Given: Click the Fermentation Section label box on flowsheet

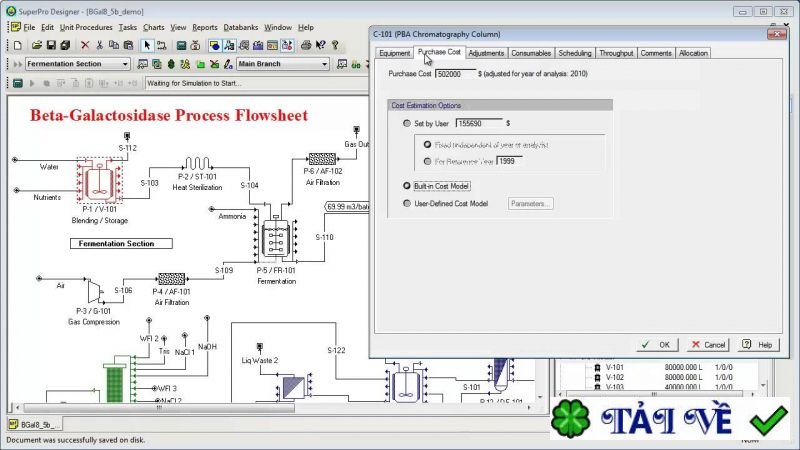Looking at the screenshot, I should (121, 244).
